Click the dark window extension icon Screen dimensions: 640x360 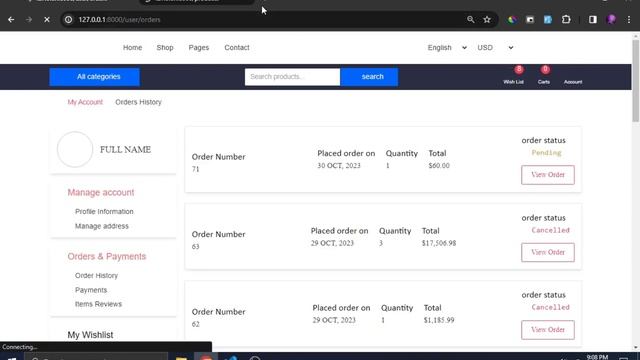pos(530,20)
